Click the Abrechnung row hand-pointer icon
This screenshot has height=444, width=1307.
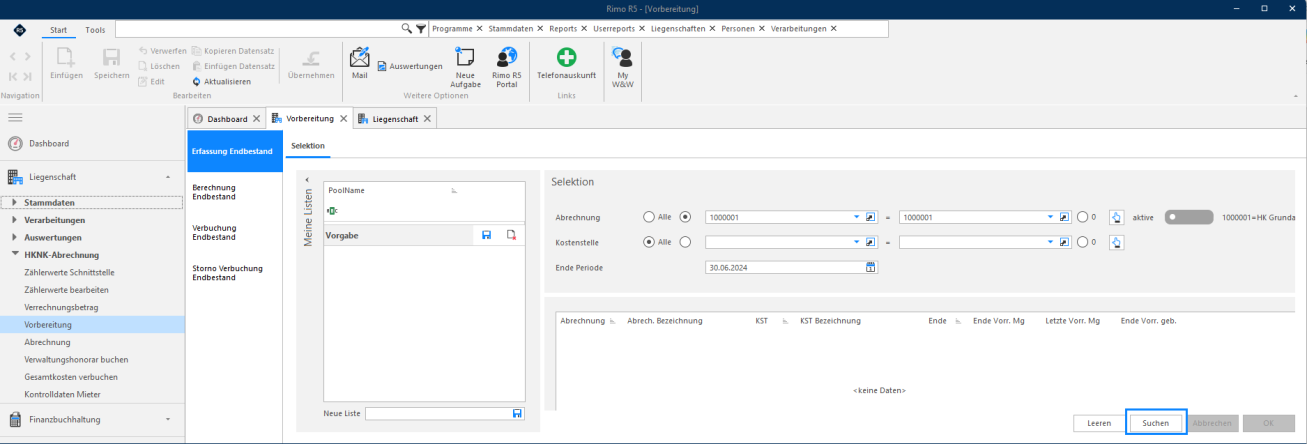pyautogui.click(x=1117, y=216)
